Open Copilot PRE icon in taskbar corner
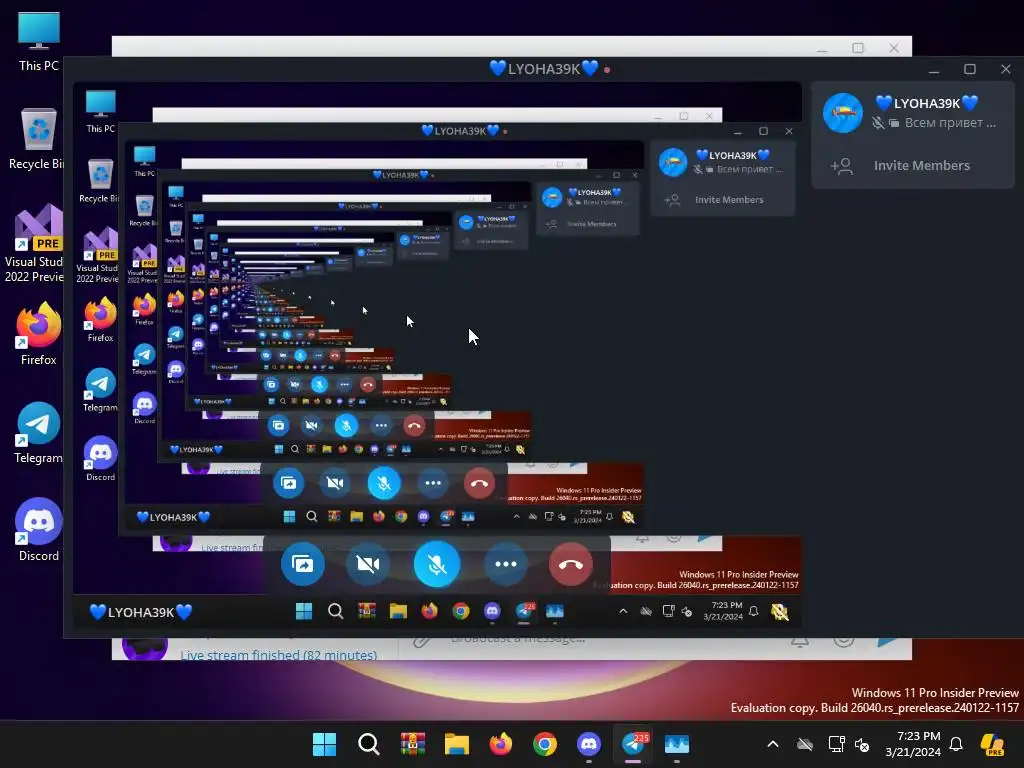The width and height of the screenshot is (1024, 768). click(993, 744)
